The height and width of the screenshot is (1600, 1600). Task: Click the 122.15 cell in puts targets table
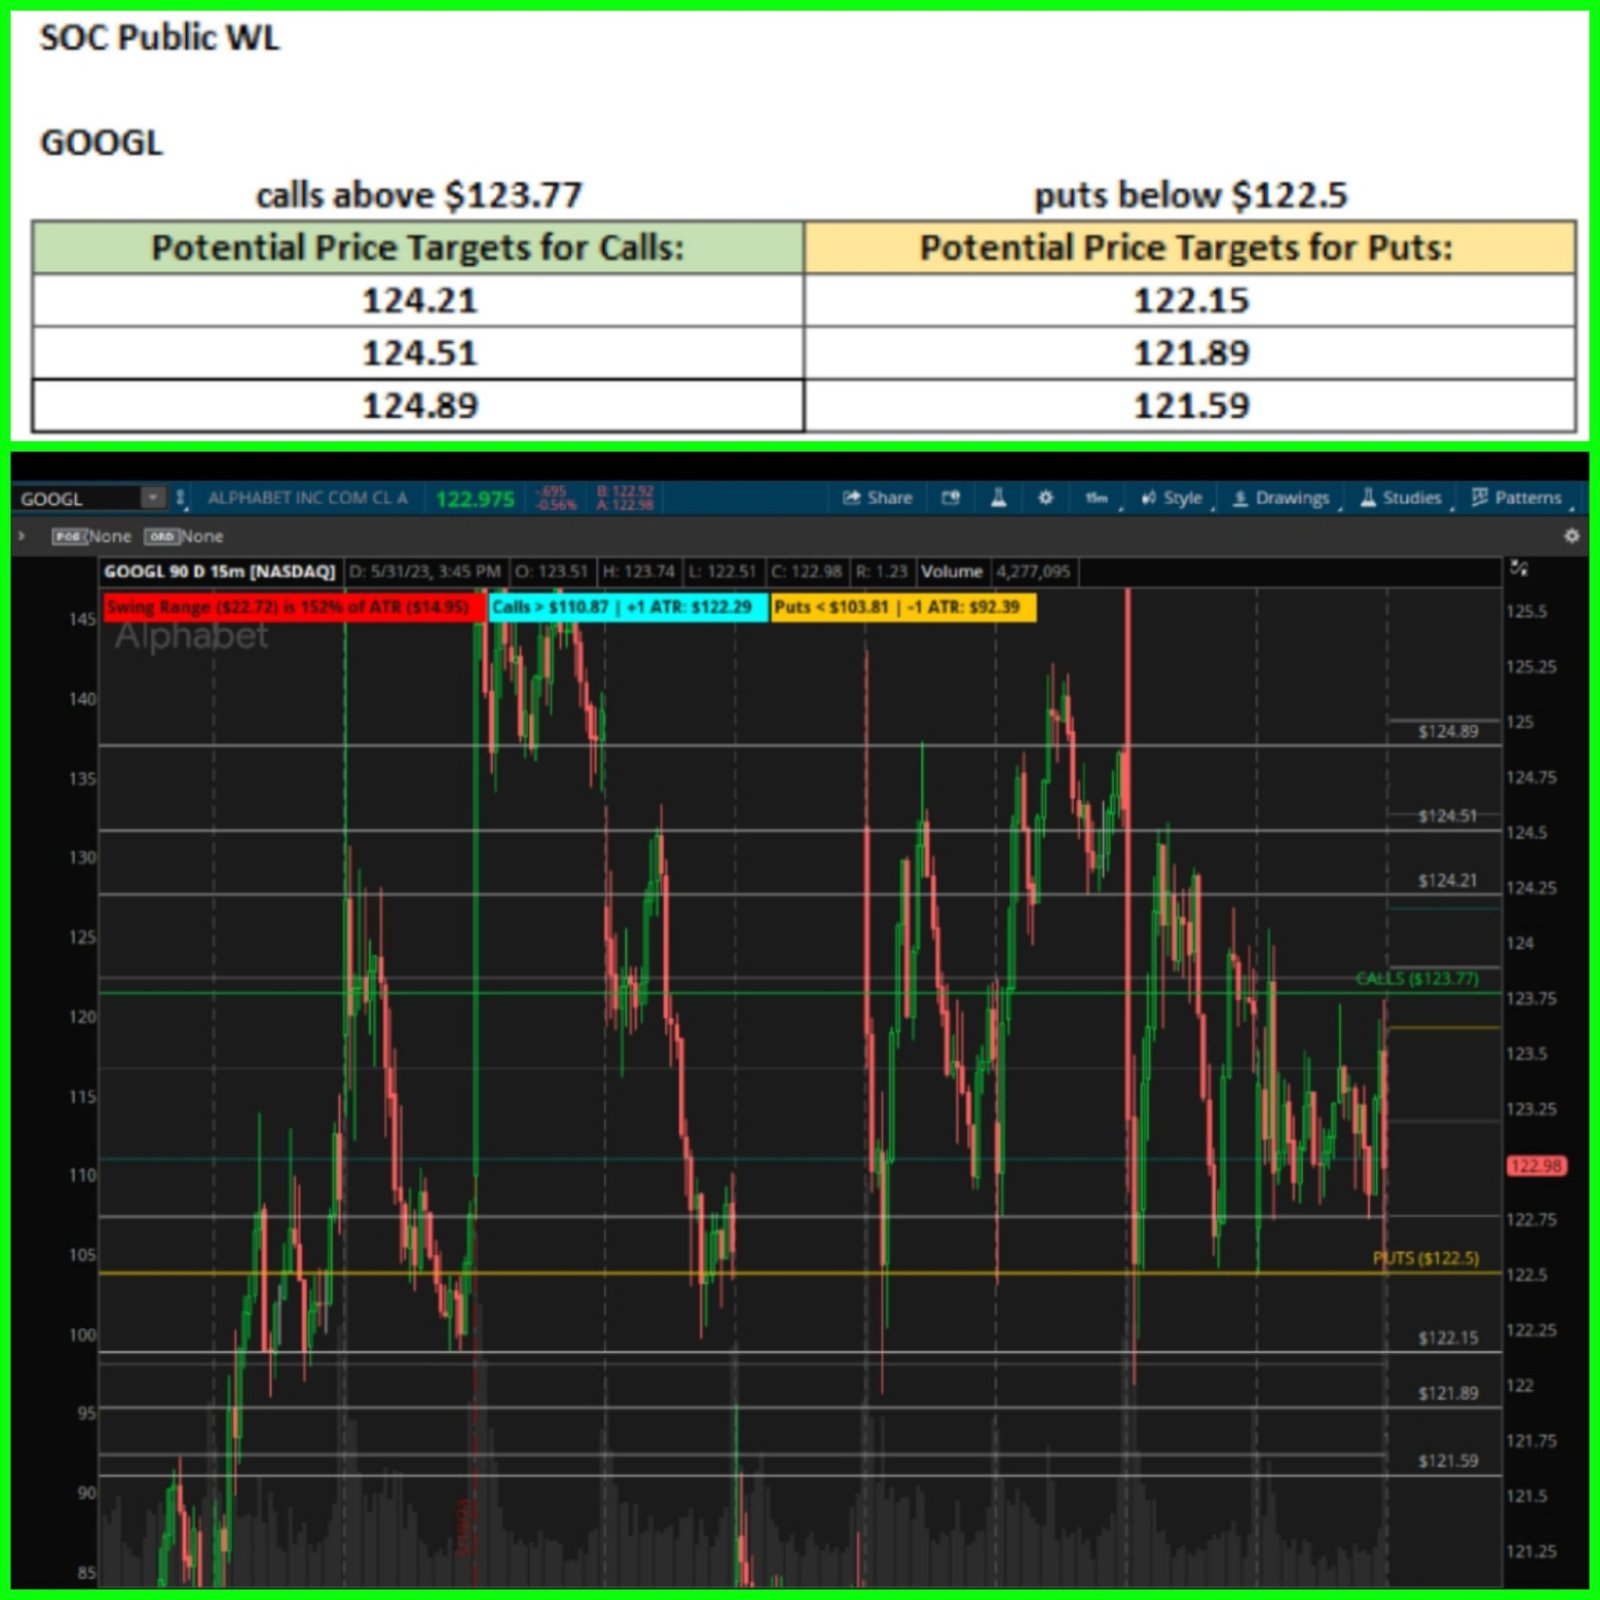1190,300
